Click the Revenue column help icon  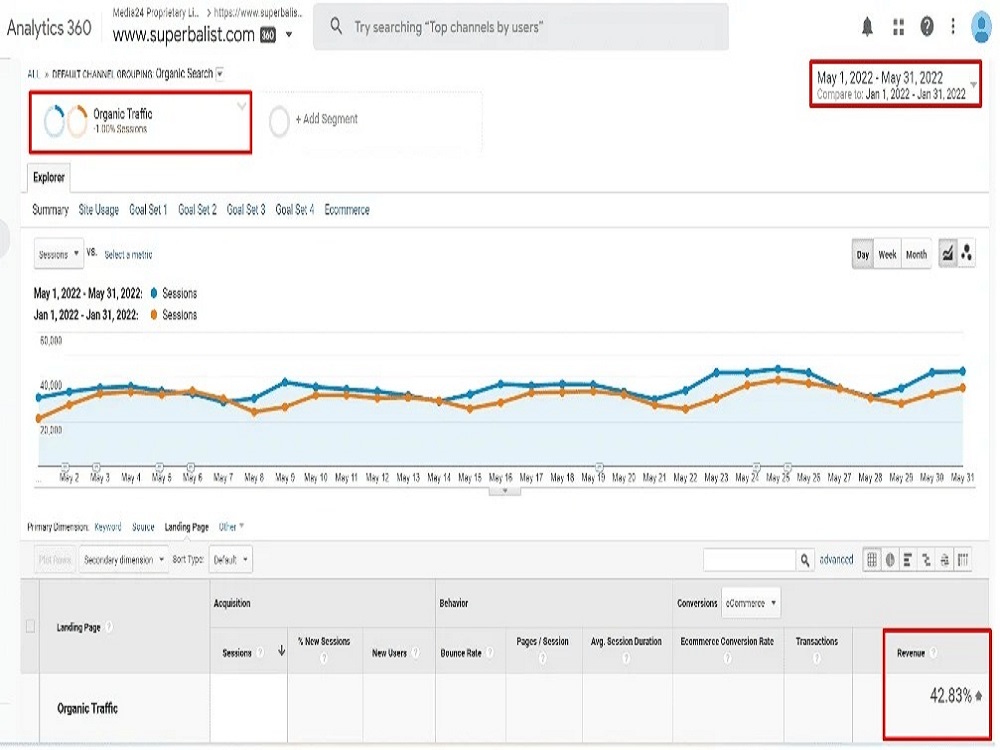point(933,652)
